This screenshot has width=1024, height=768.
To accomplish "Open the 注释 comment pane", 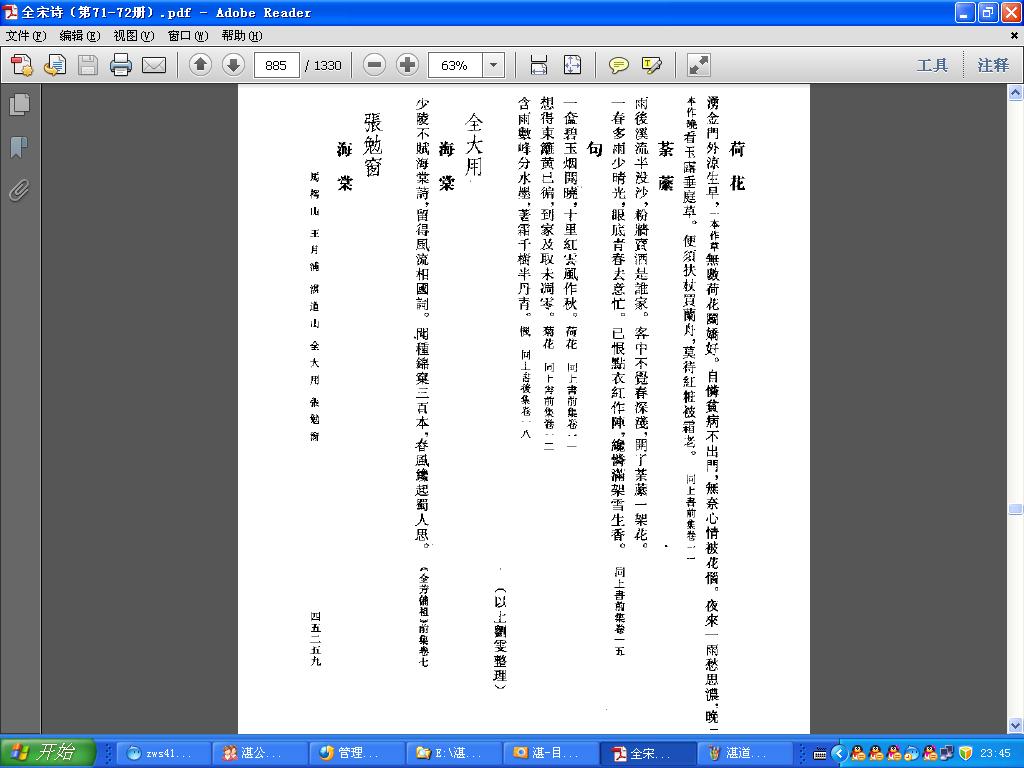I will tap(993, 65).
